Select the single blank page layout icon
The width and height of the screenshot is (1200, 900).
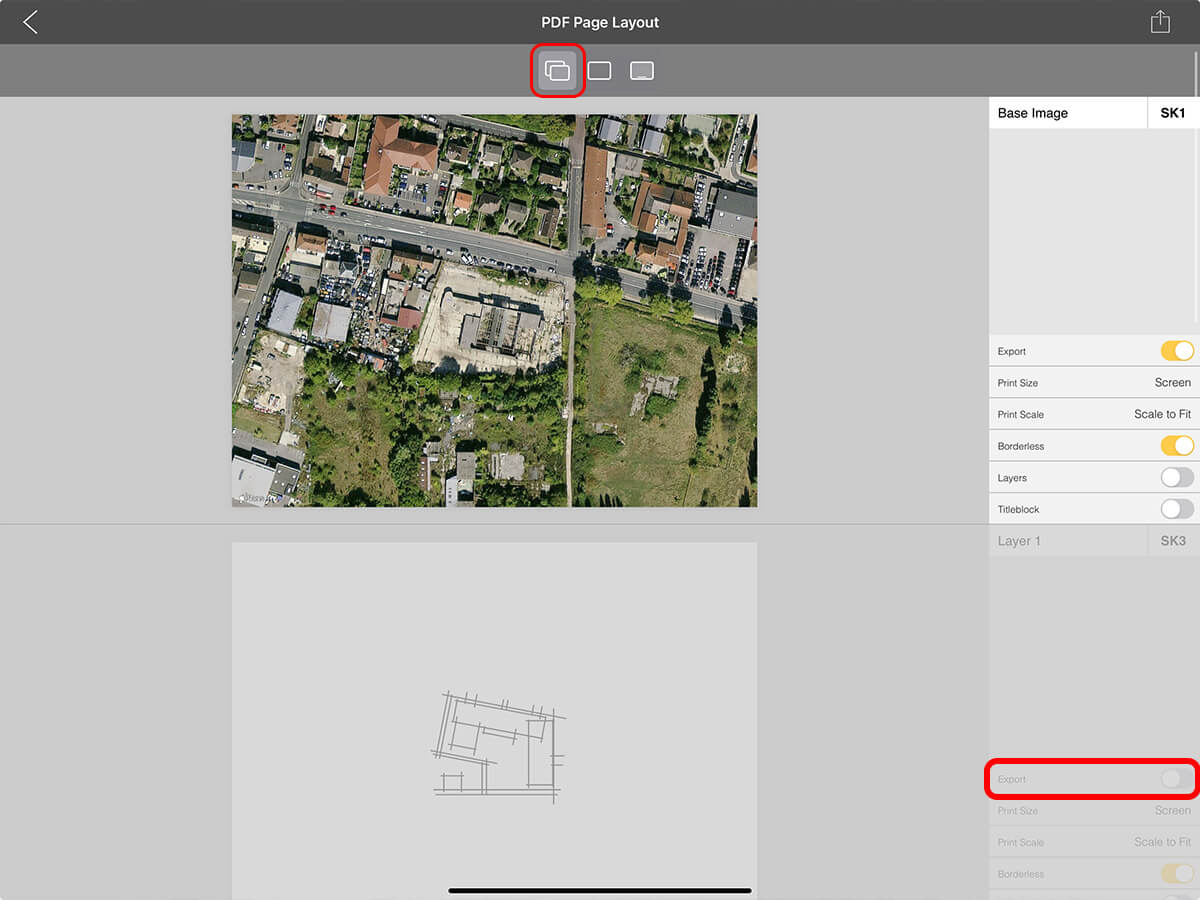click(599, 71)
